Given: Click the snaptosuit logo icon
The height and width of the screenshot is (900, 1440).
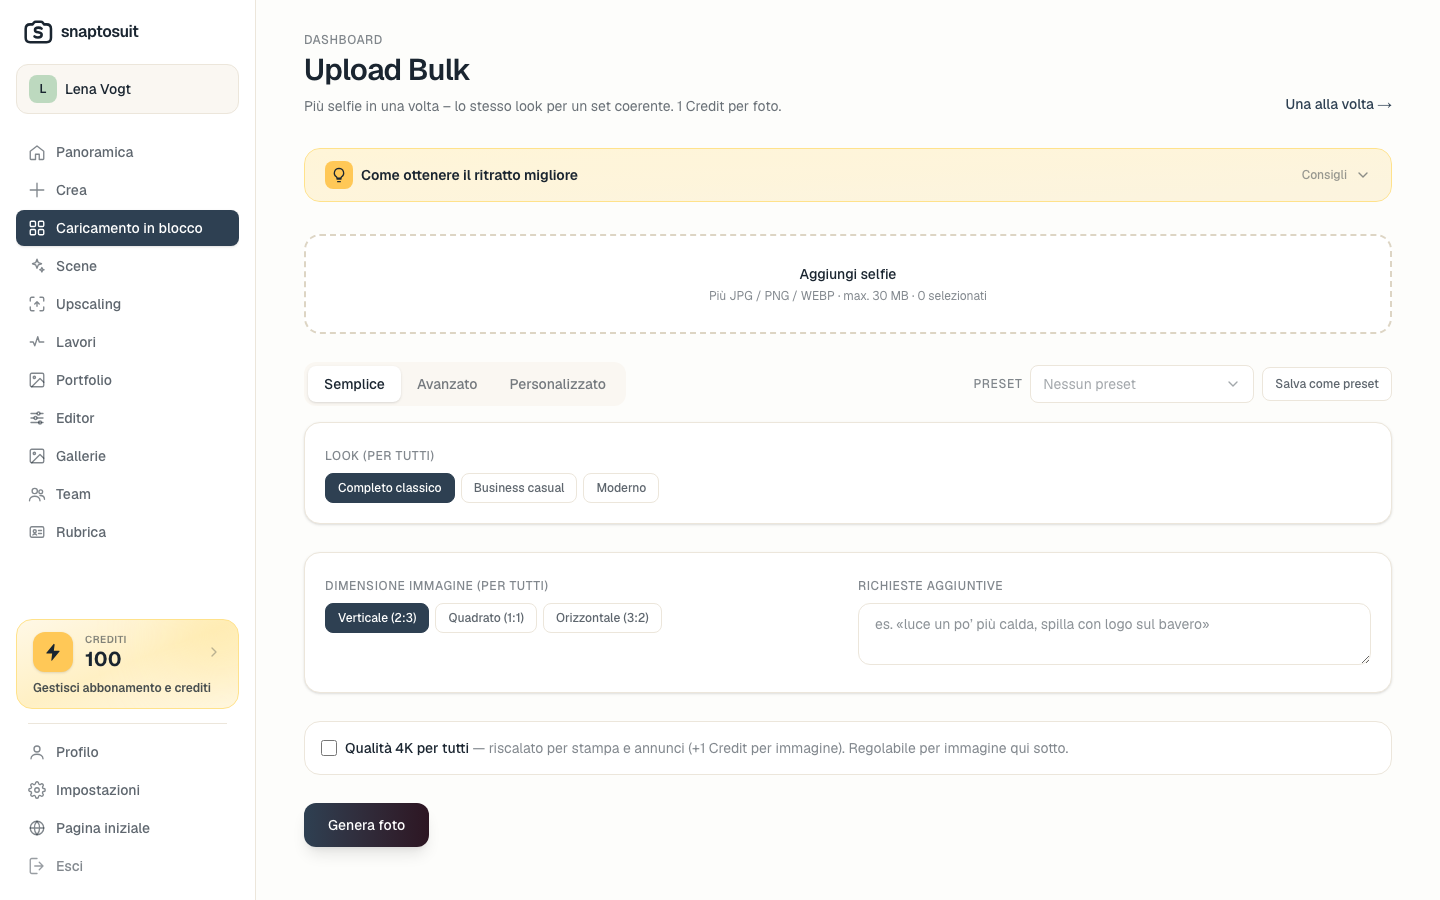Looking at the screenshot, I should pyautogui.click(x=38, y=32).
